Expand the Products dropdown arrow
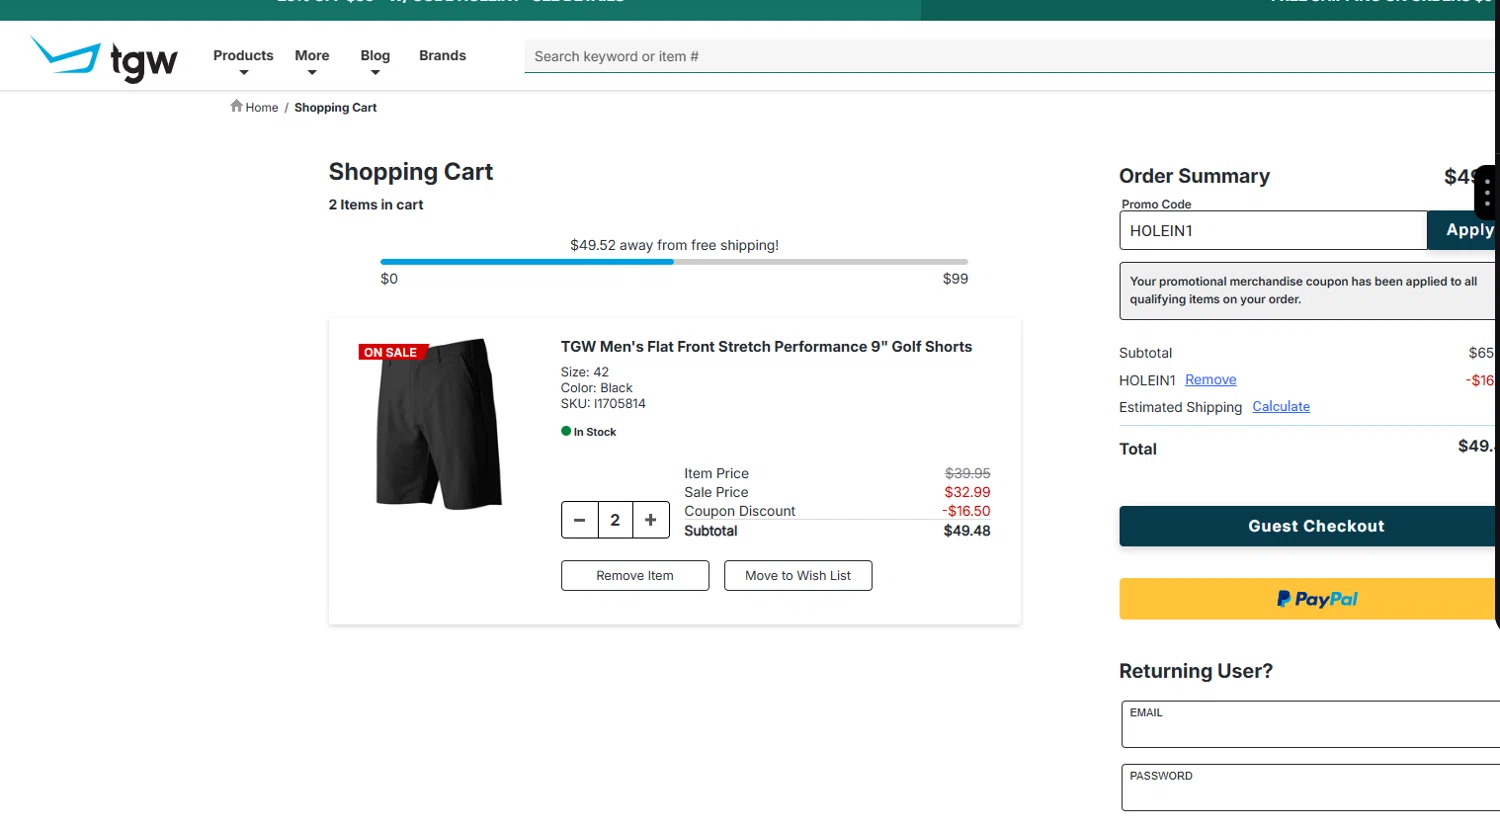This screenshot has width=1500, height=827. (243, 73)
